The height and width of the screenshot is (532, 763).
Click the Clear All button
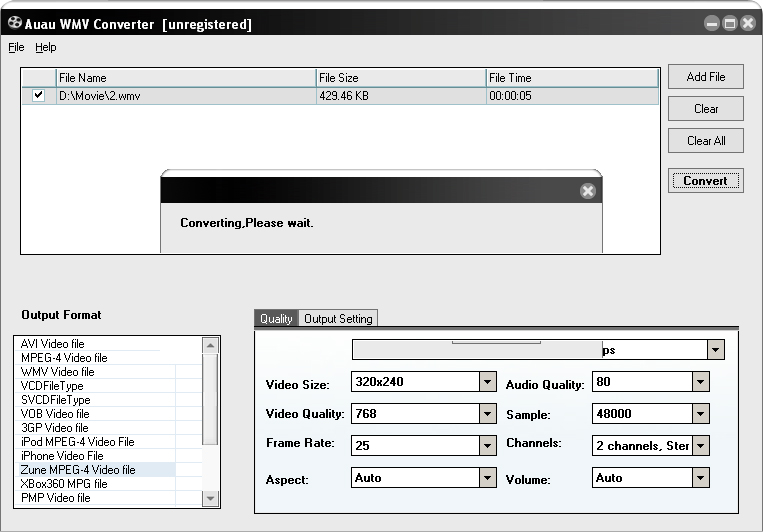click(x=706, y=141)
